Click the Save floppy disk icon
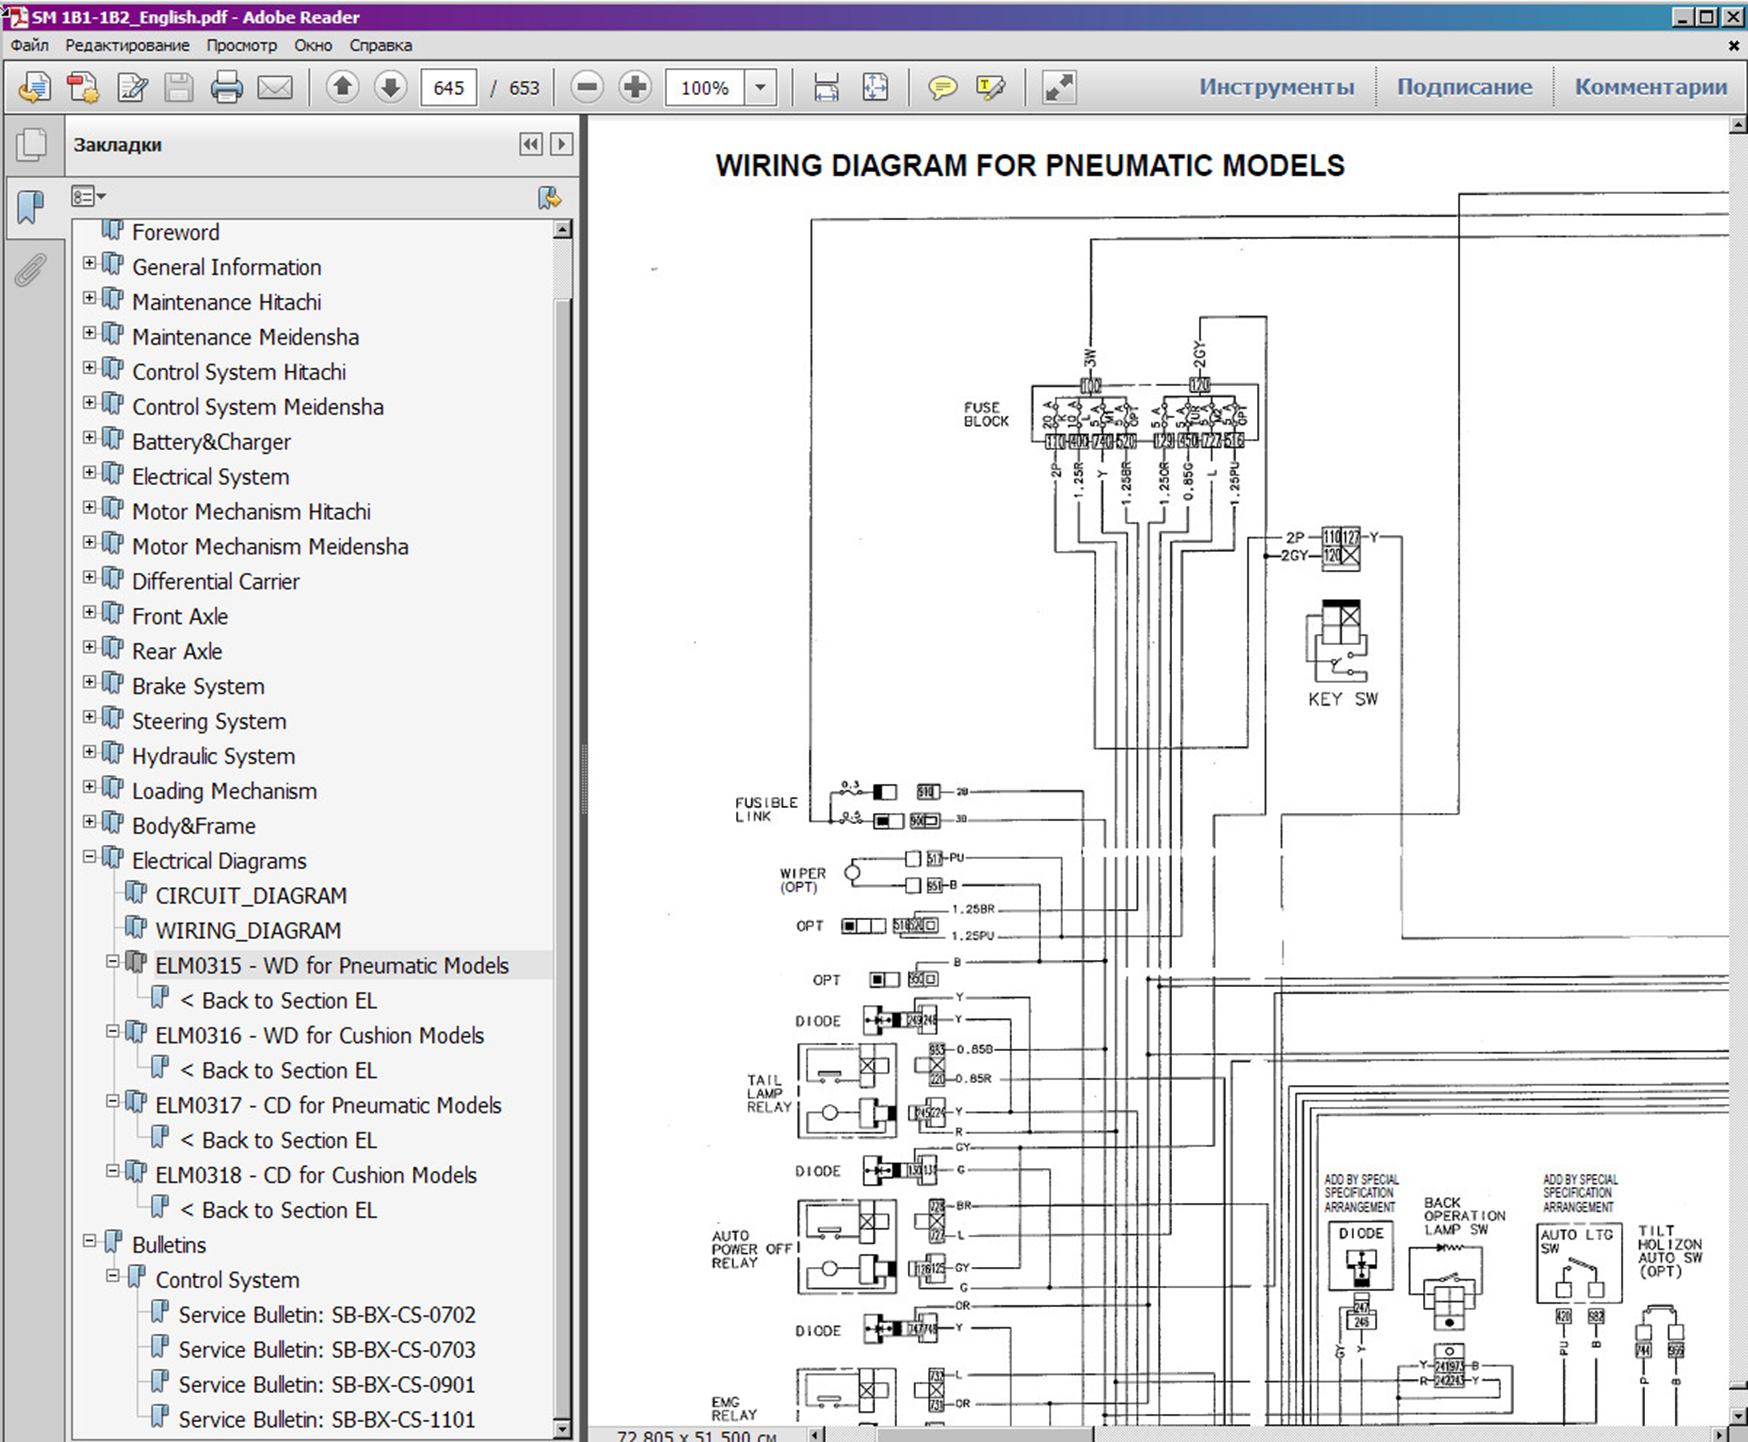 (x=179, y=88)
